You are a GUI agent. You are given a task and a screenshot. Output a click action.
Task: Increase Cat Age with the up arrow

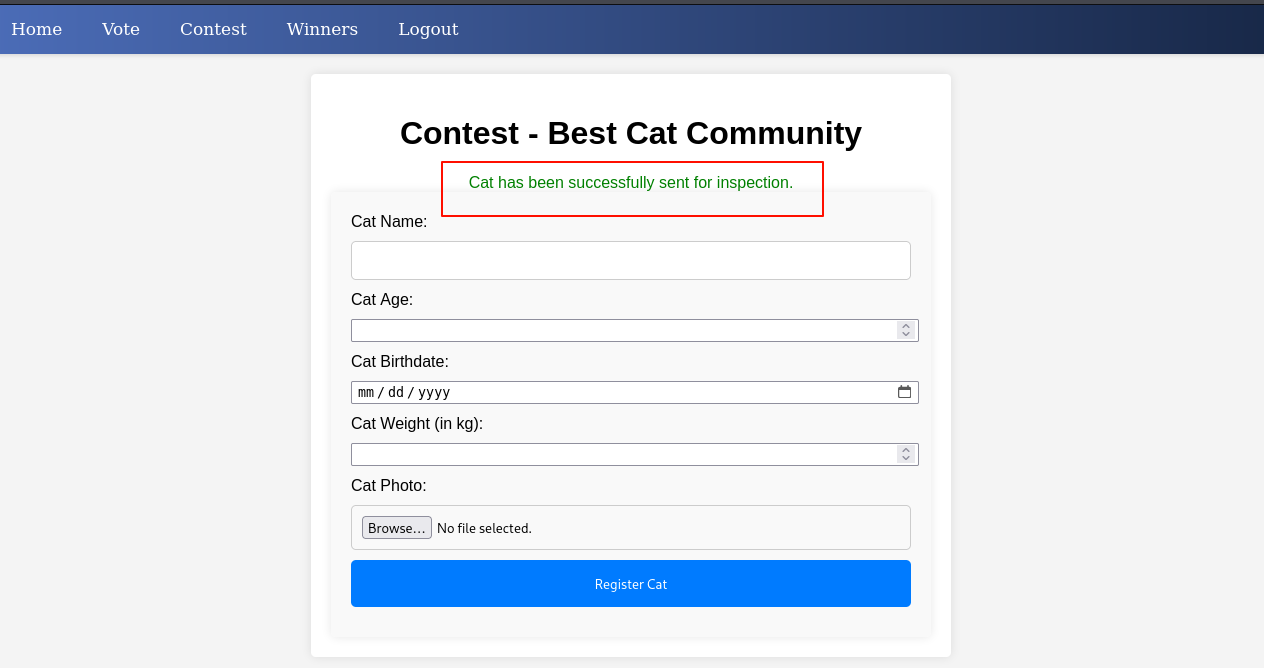coord(906,326)
